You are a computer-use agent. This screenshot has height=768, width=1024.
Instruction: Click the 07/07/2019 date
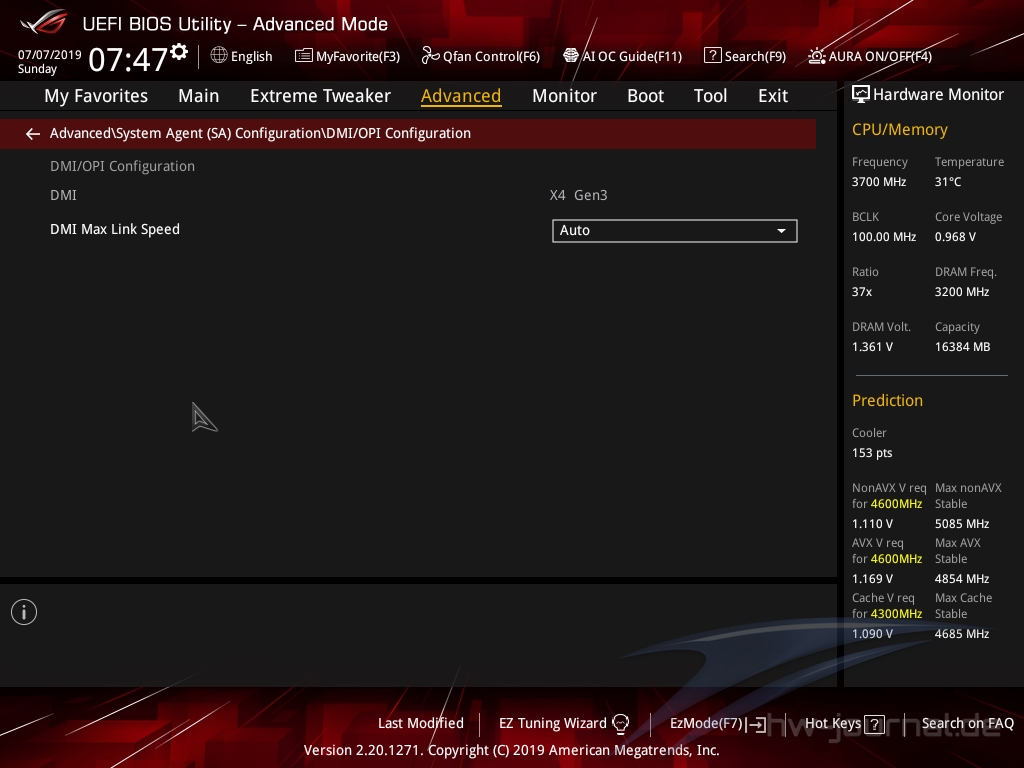pos(50,55)
